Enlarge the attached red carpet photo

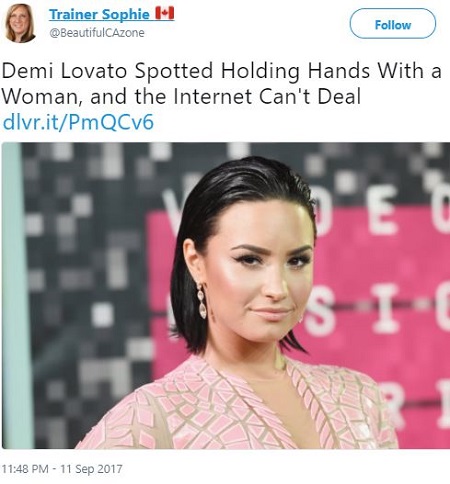tap(226, 295)
